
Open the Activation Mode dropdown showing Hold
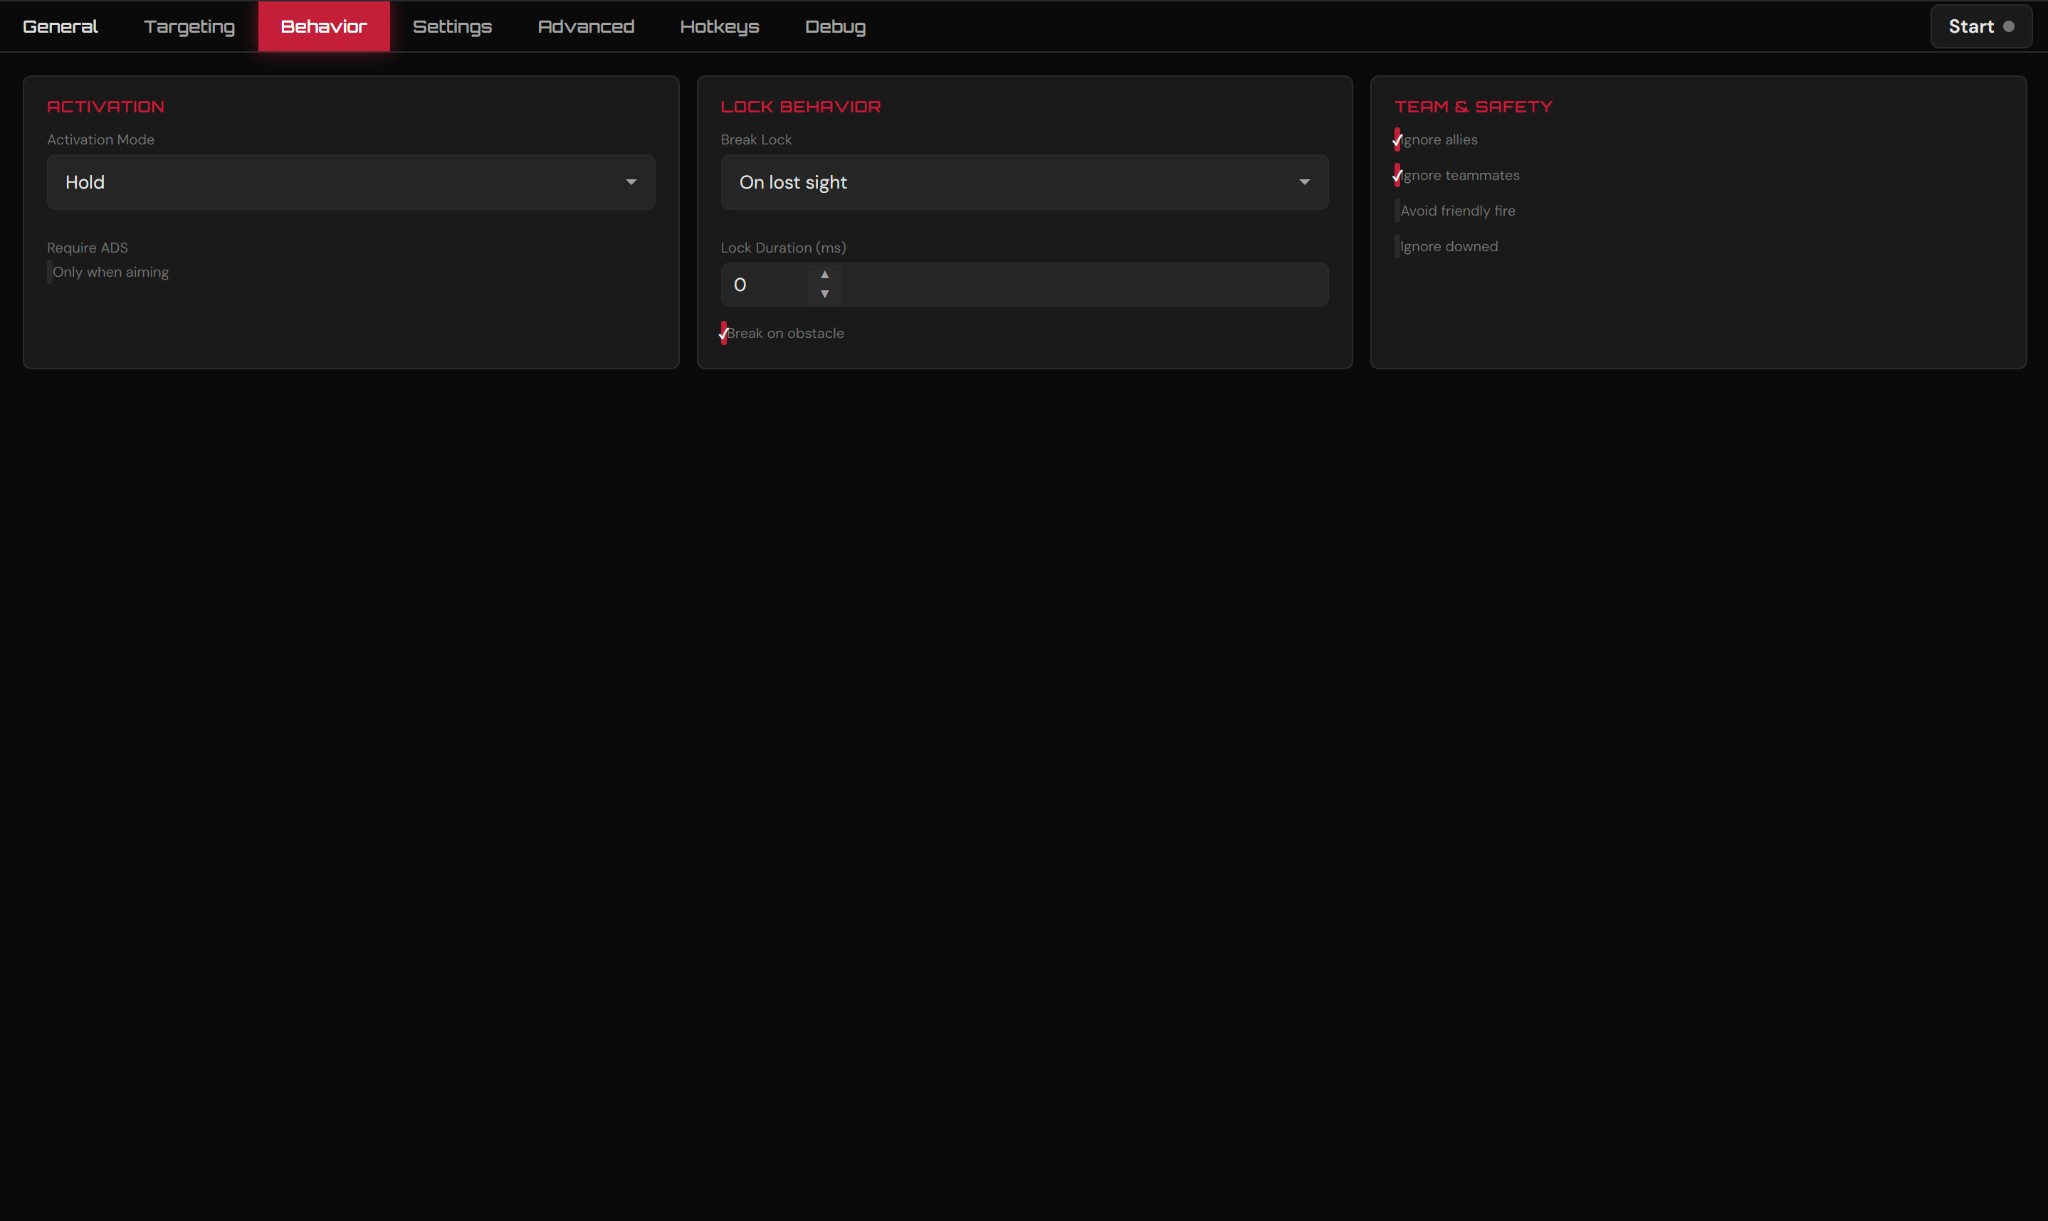[x=350, y=182]
